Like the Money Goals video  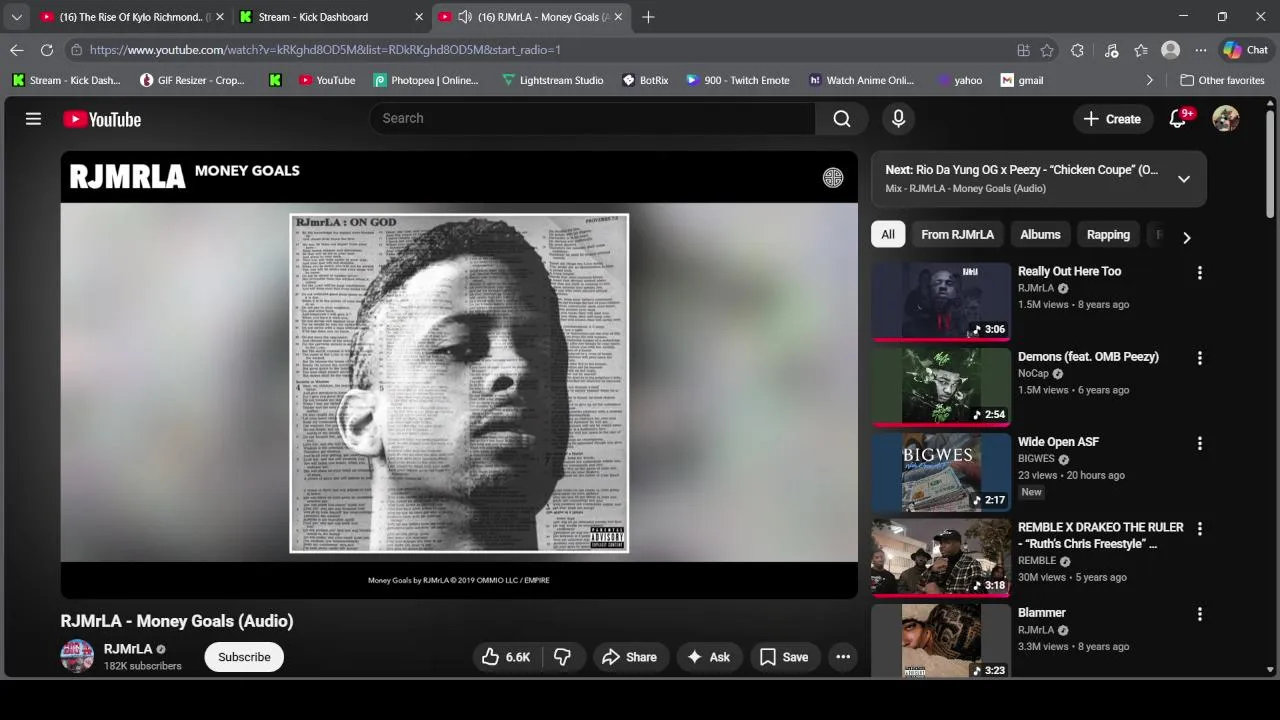pyautogui.click(x=505, y=657)
